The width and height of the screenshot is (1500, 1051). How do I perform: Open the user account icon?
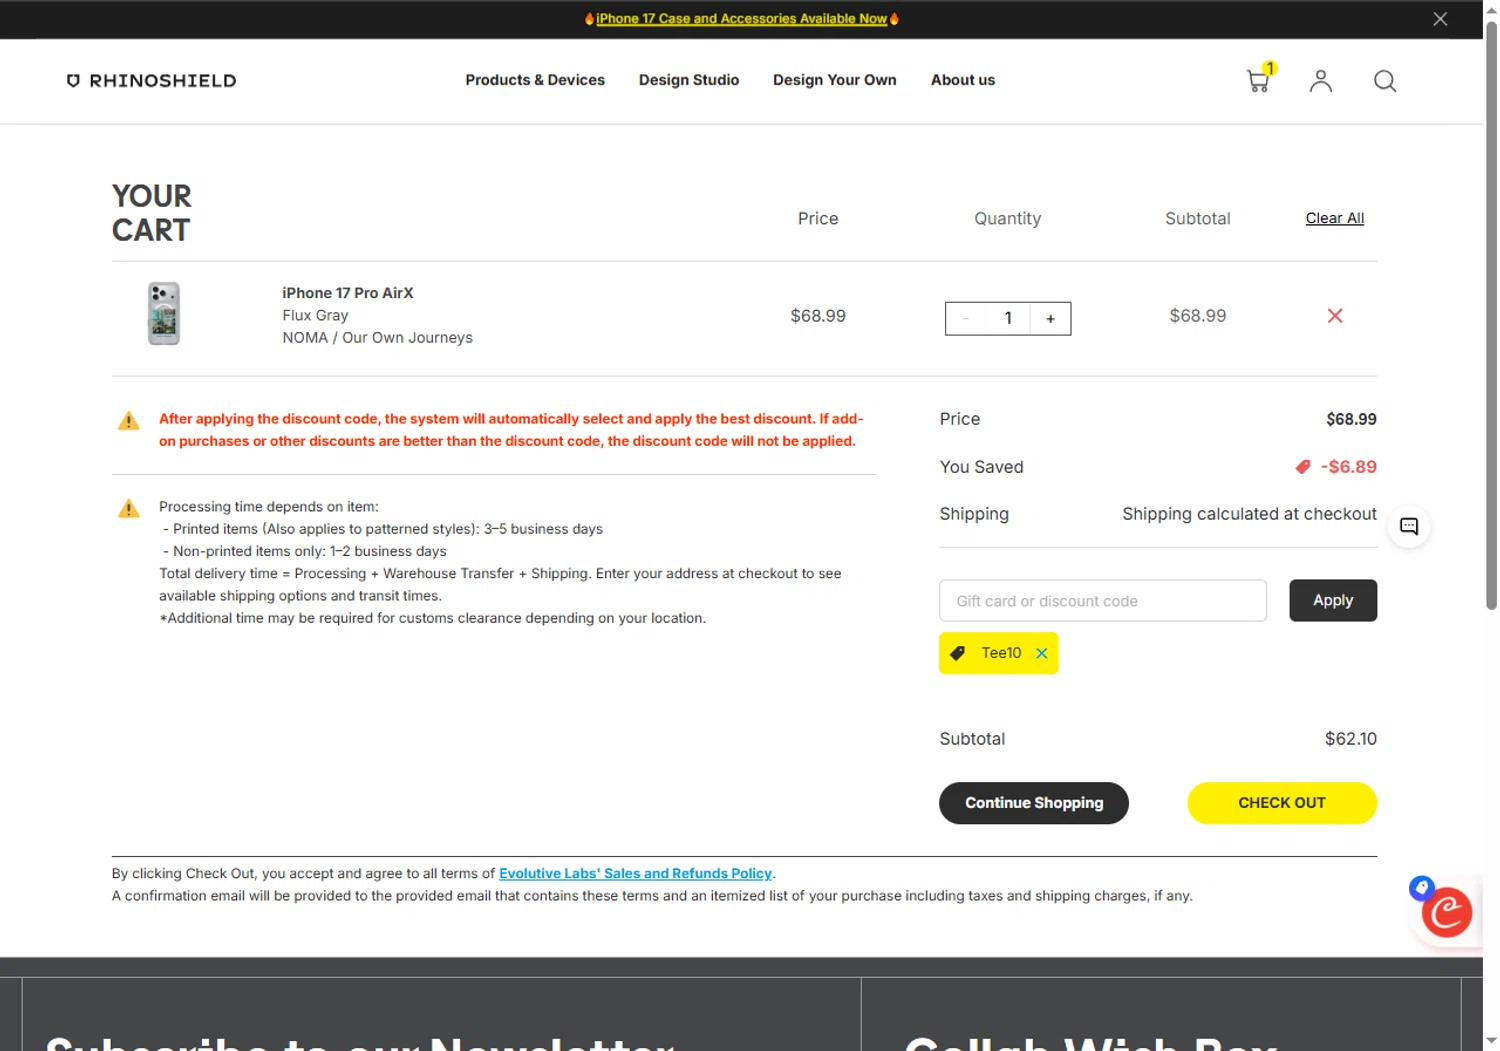(1320, 81)
